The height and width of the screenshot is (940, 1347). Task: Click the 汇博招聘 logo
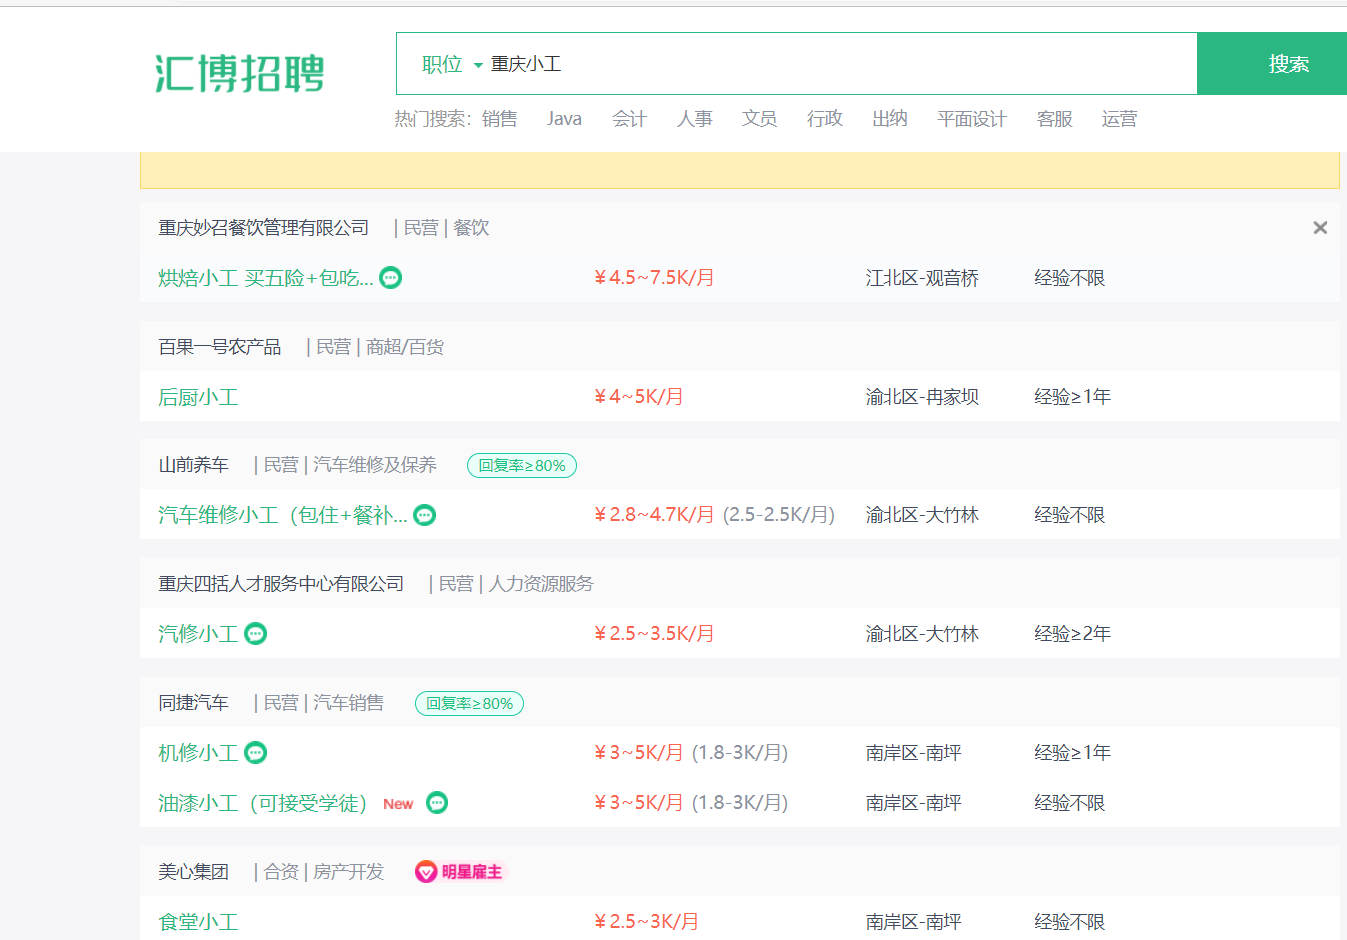coord(240,73)
